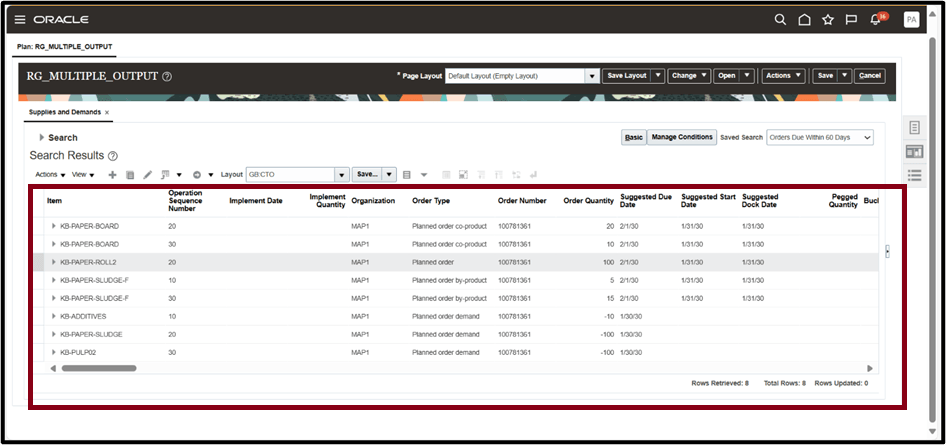Click the Create plus icon in toolbar
The width and height of the screenshot is (946, 445).
tap(112, 175)
